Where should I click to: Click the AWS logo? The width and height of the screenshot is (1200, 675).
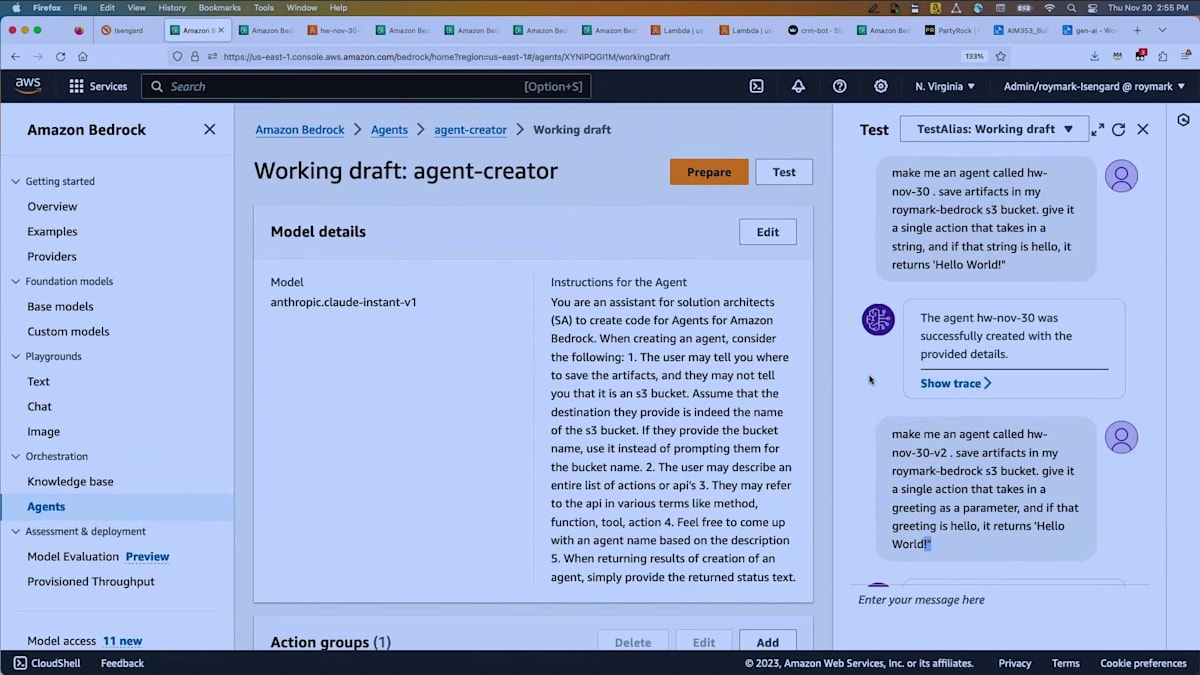click(28, 86)
